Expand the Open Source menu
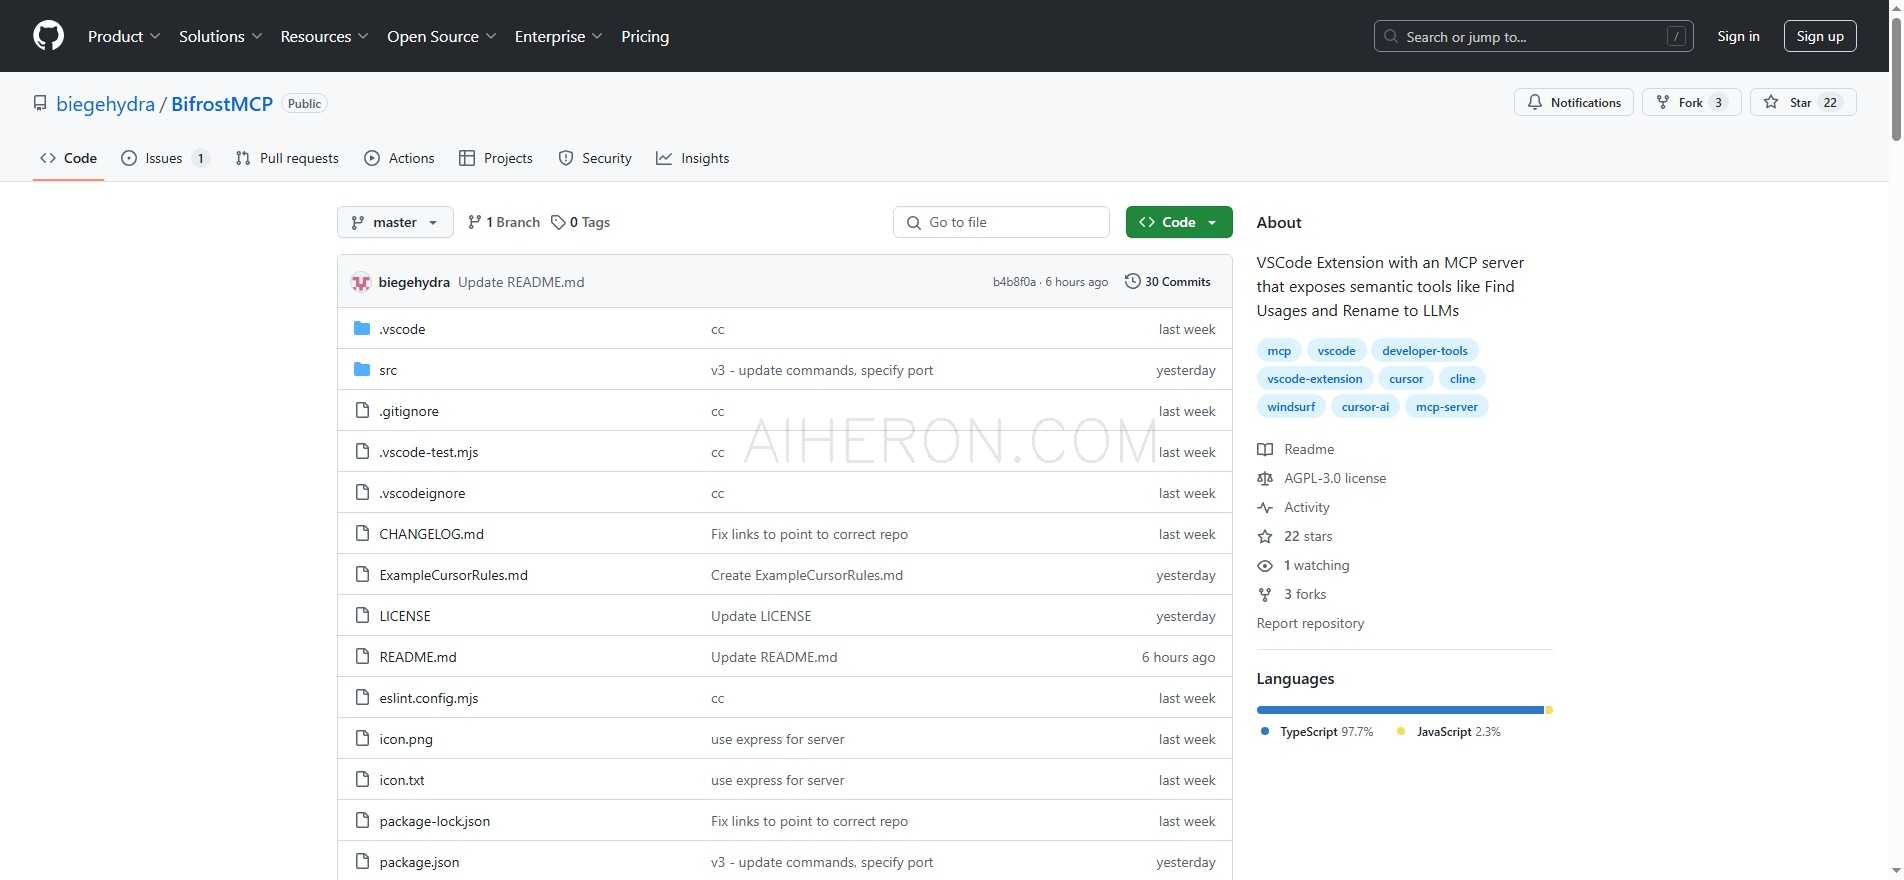This screenshot has height=880, width=1904. point(441,36)
